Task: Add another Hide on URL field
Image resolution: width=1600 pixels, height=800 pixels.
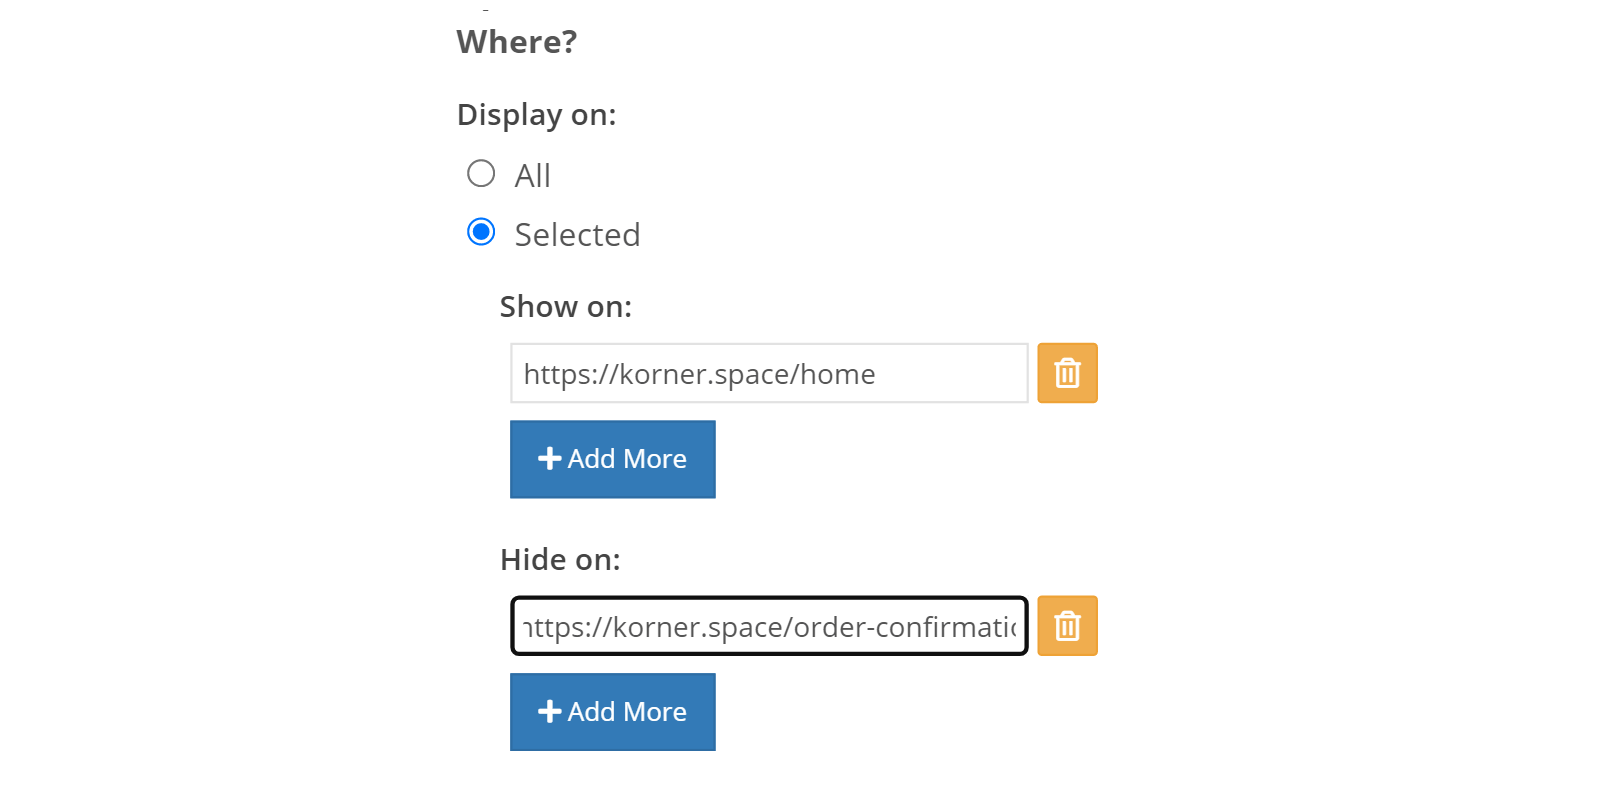Action: [x=613, y=712]
